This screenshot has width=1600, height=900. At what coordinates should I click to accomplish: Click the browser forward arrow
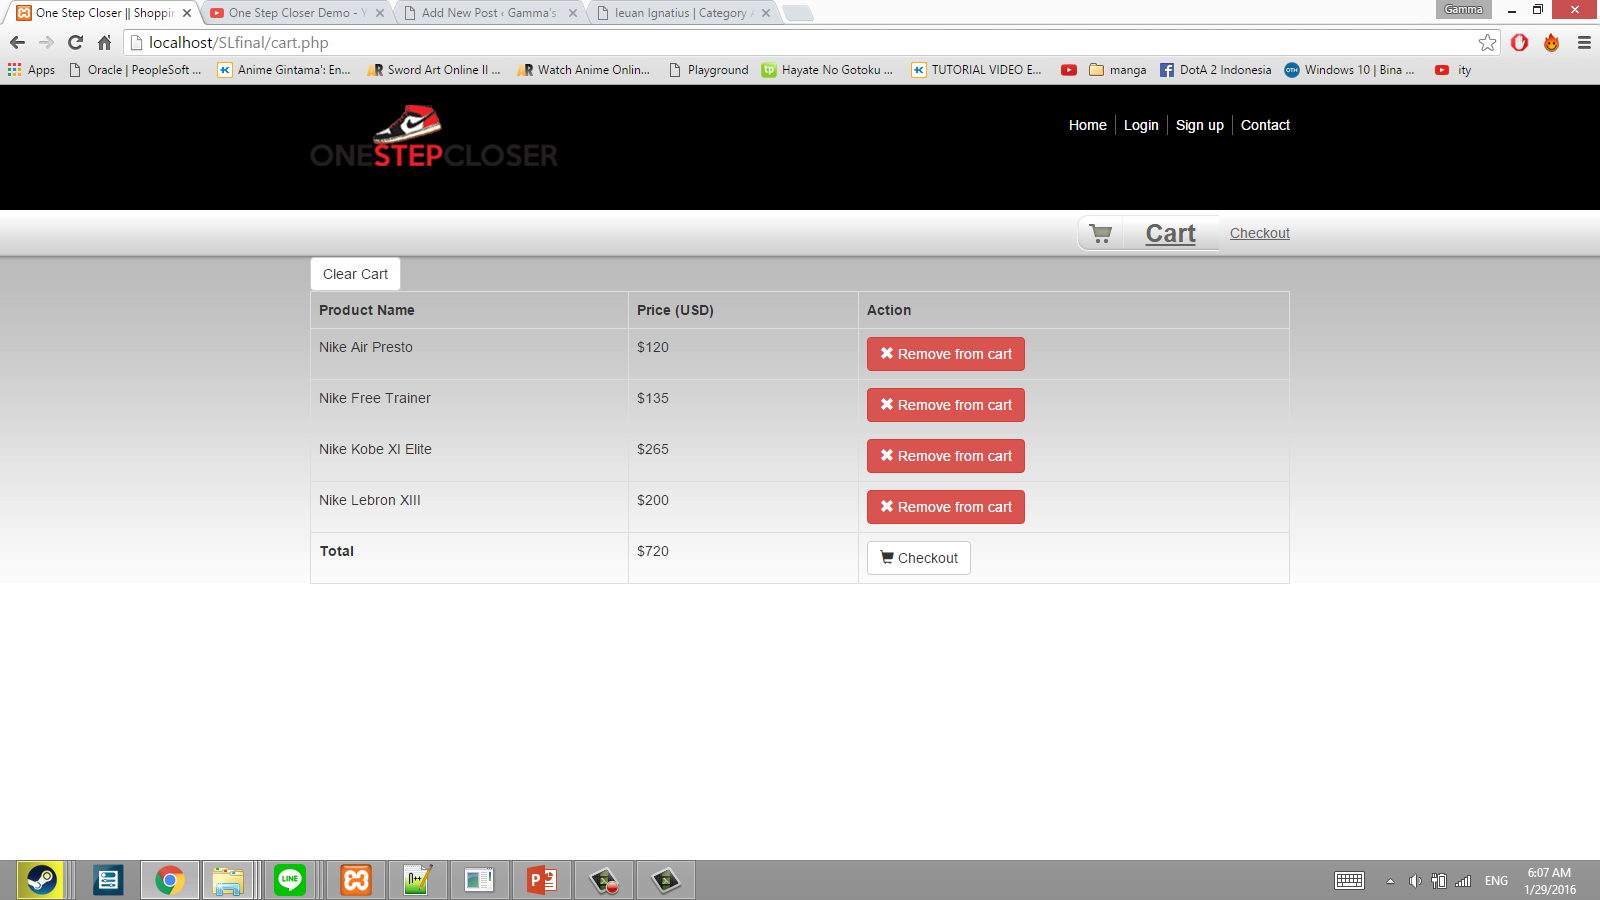coord(46,42)
